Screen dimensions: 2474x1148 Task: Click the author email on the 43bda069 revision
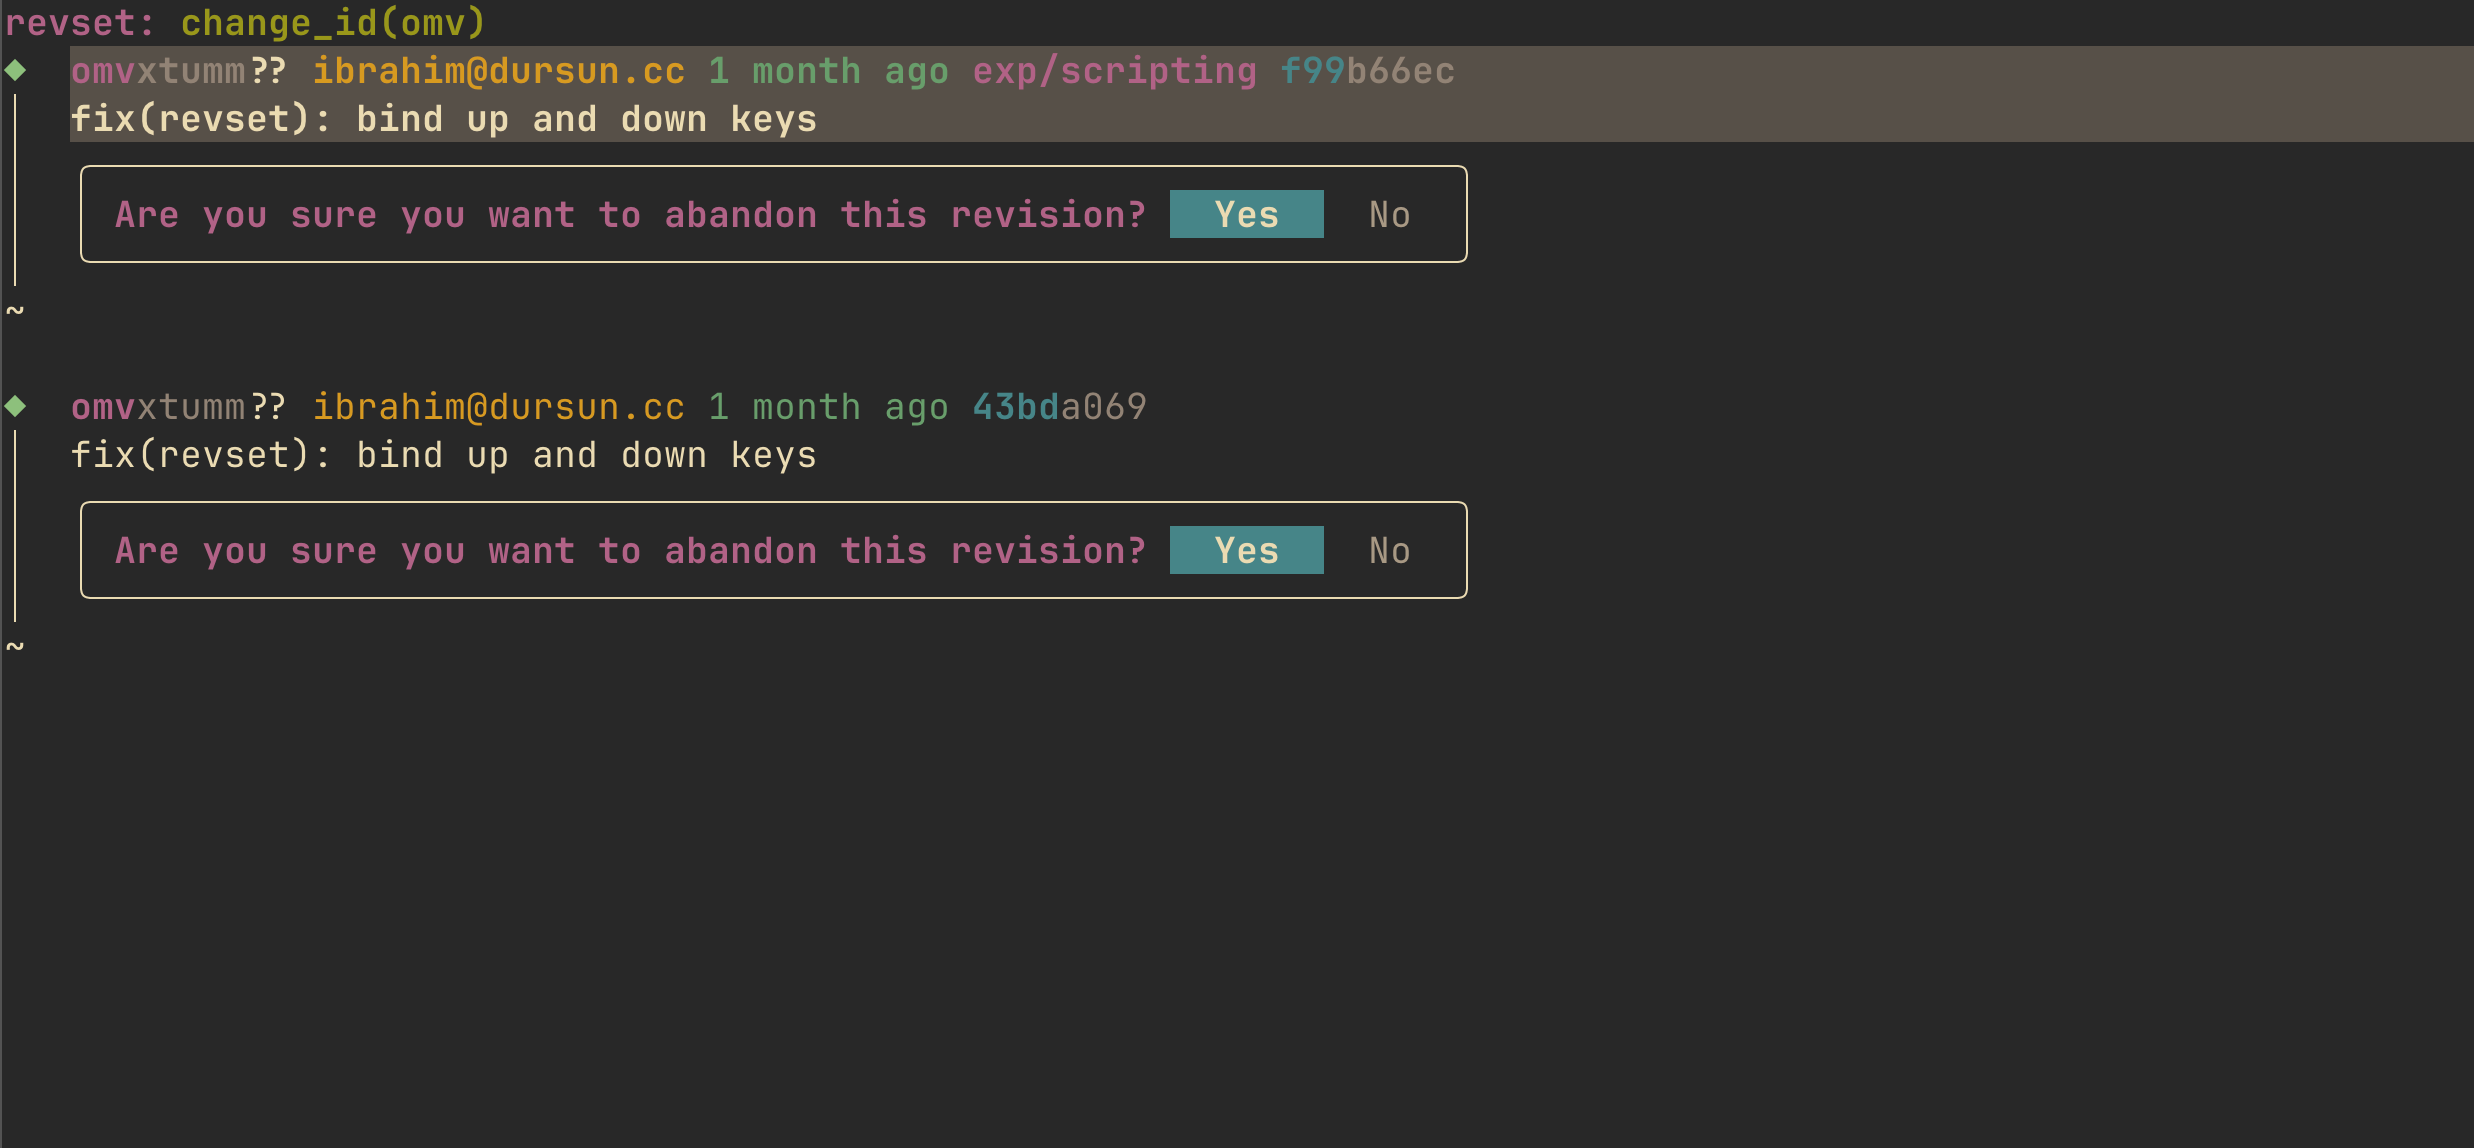click(498, 407)
